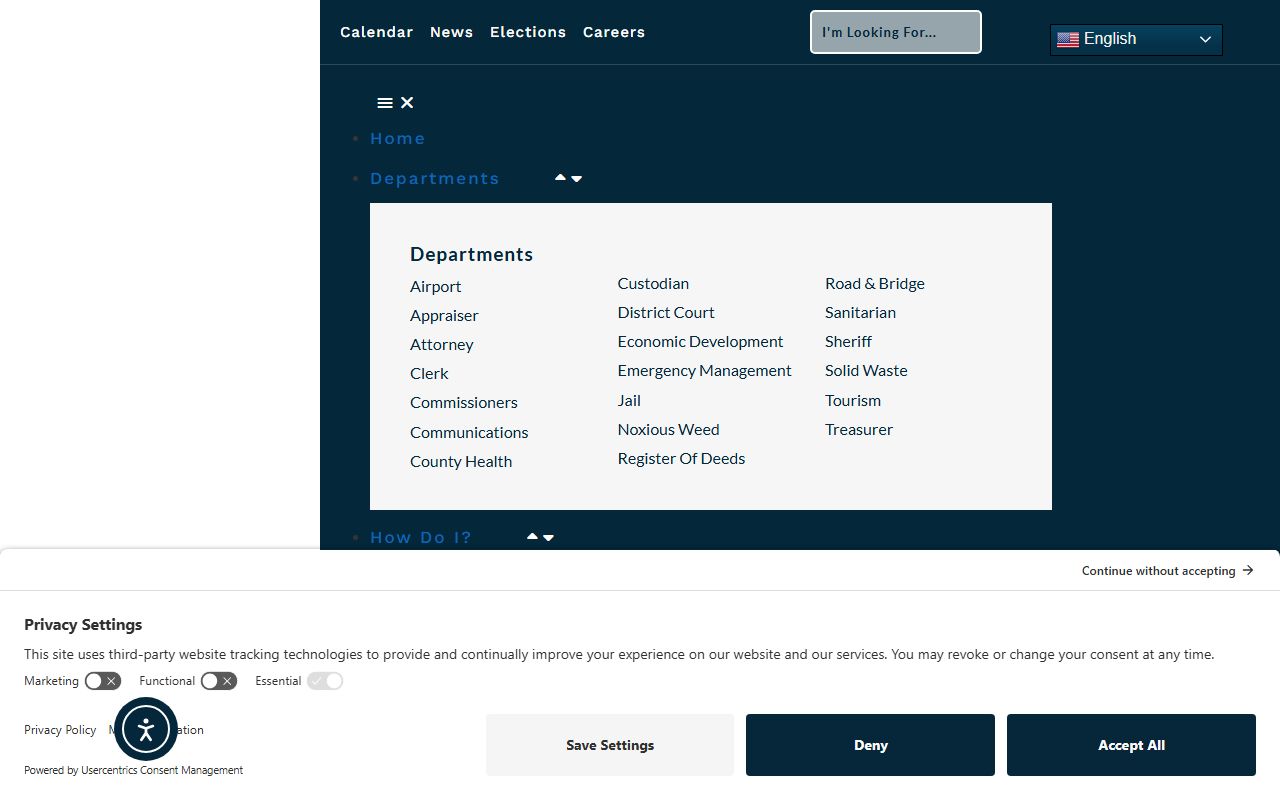Open the accessibility widget icon
This screenshot has height=800, width=1280.
146,729
